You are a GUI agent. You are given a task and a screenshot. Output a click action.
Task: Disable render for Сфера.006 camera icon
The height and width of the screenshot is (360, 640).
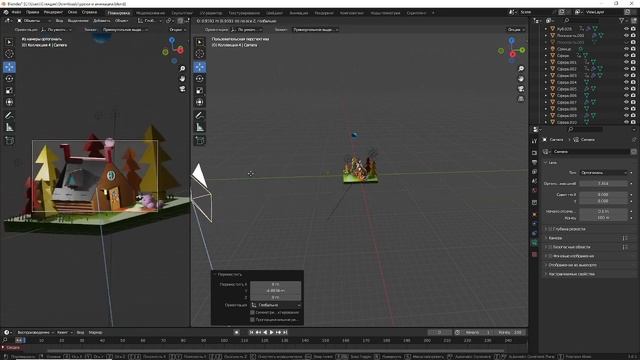[633, 96]
